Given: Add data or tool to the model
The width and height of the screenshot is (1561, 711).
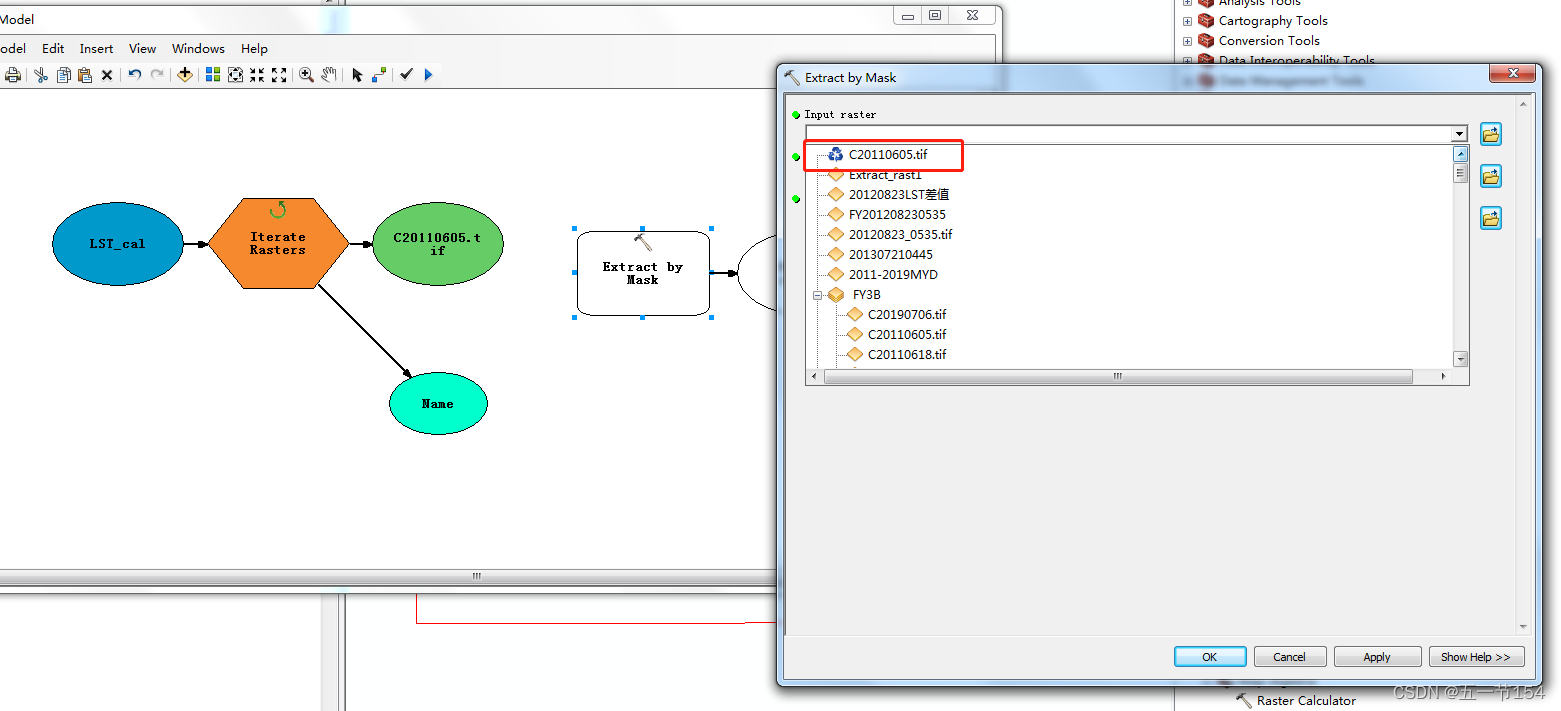Looking at the screenshot, I should [x=185, y=75].
